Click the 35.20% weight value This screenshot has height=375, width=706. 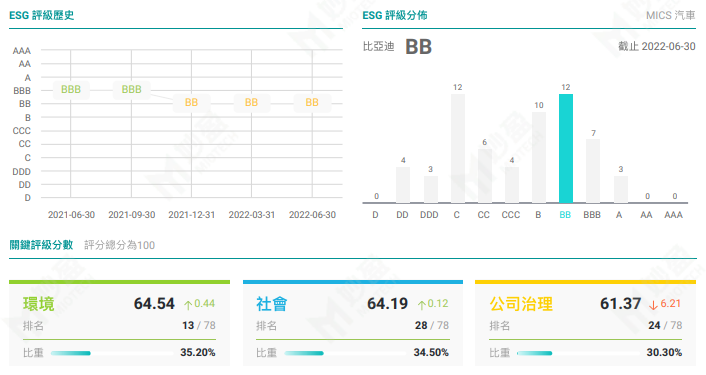198,352
